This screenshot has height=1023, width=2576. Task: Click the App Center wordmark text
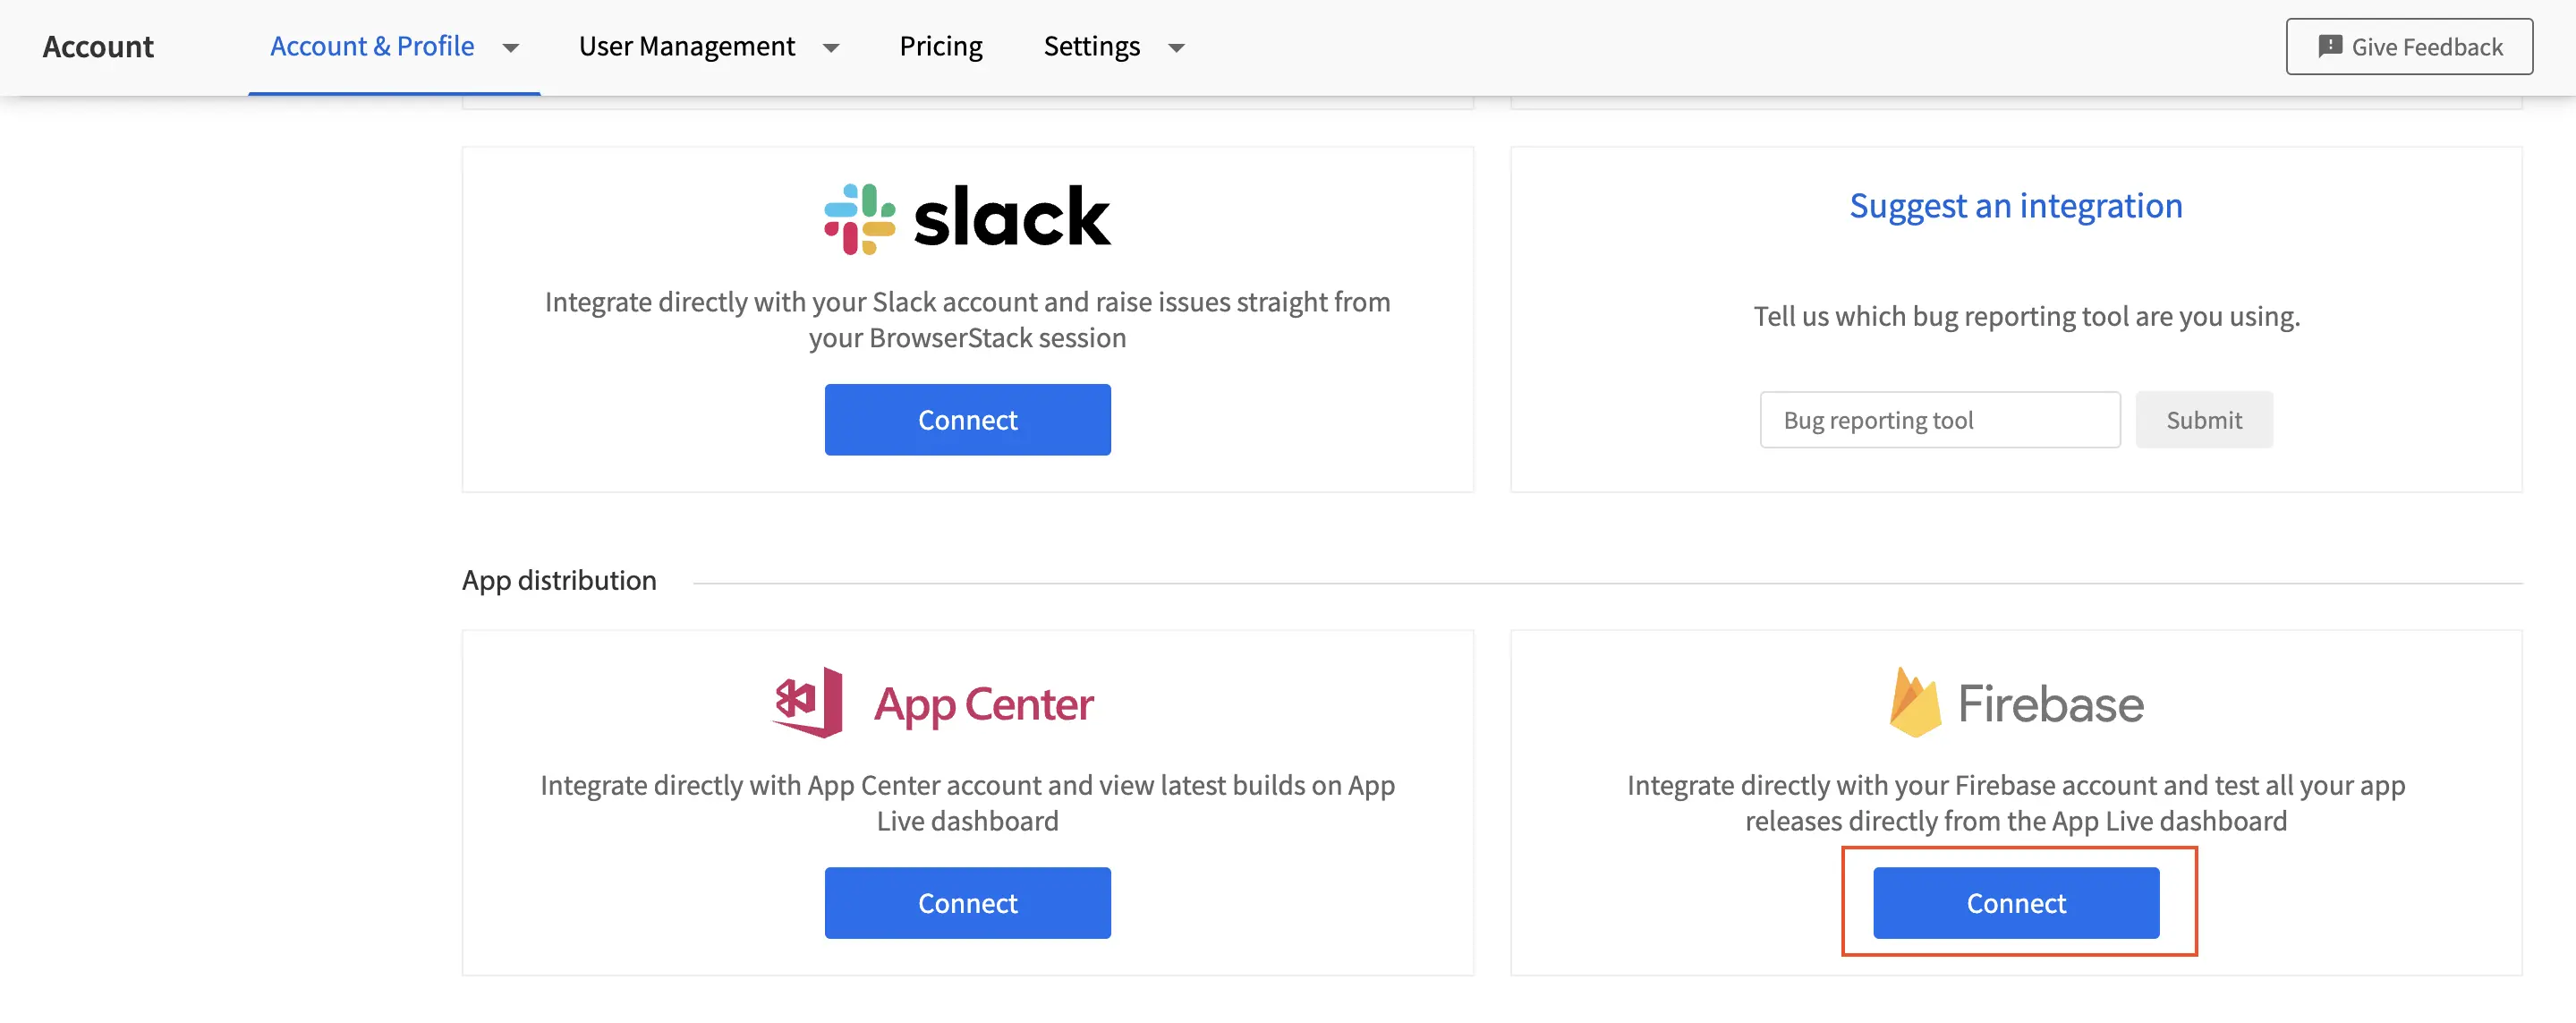(984, 704)
